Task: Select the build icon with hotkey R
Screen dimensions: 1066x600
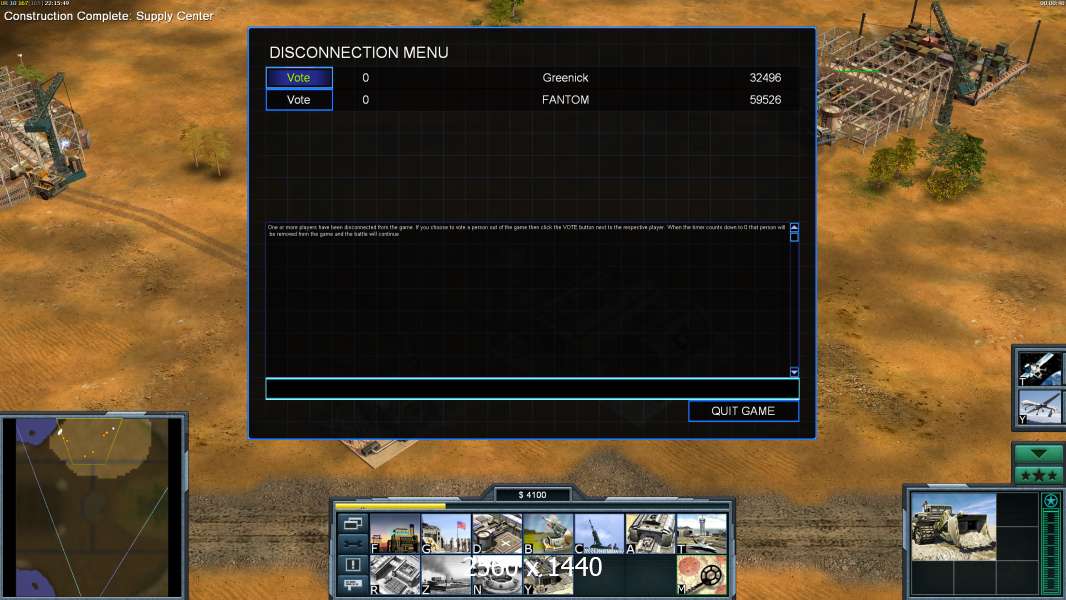Action: click(x=395, y=576)
